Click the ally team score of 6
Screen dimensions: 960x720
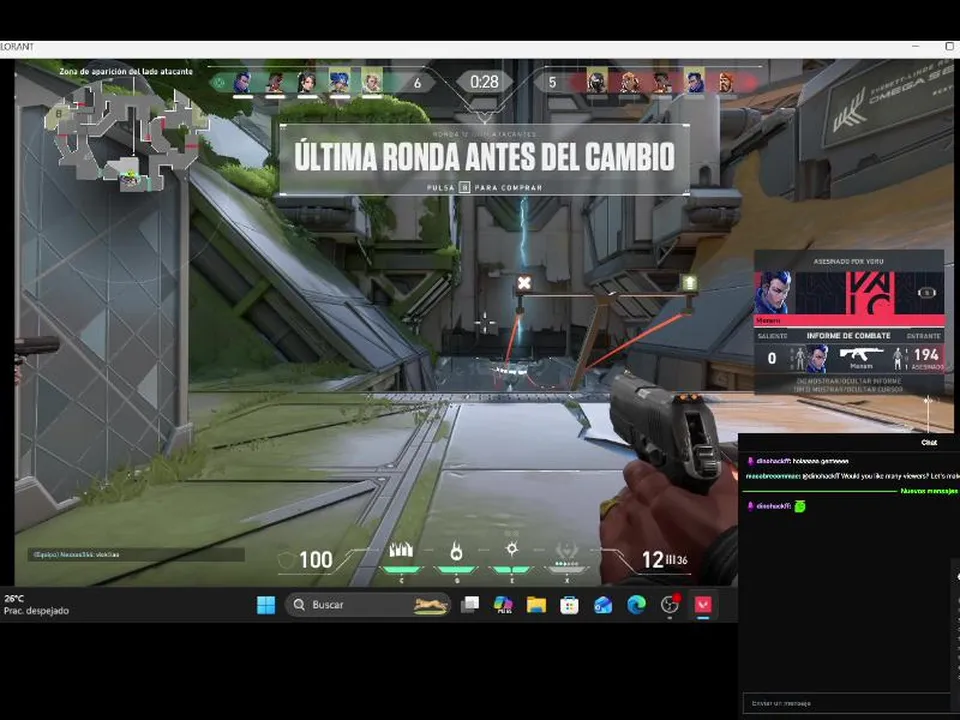418,83
